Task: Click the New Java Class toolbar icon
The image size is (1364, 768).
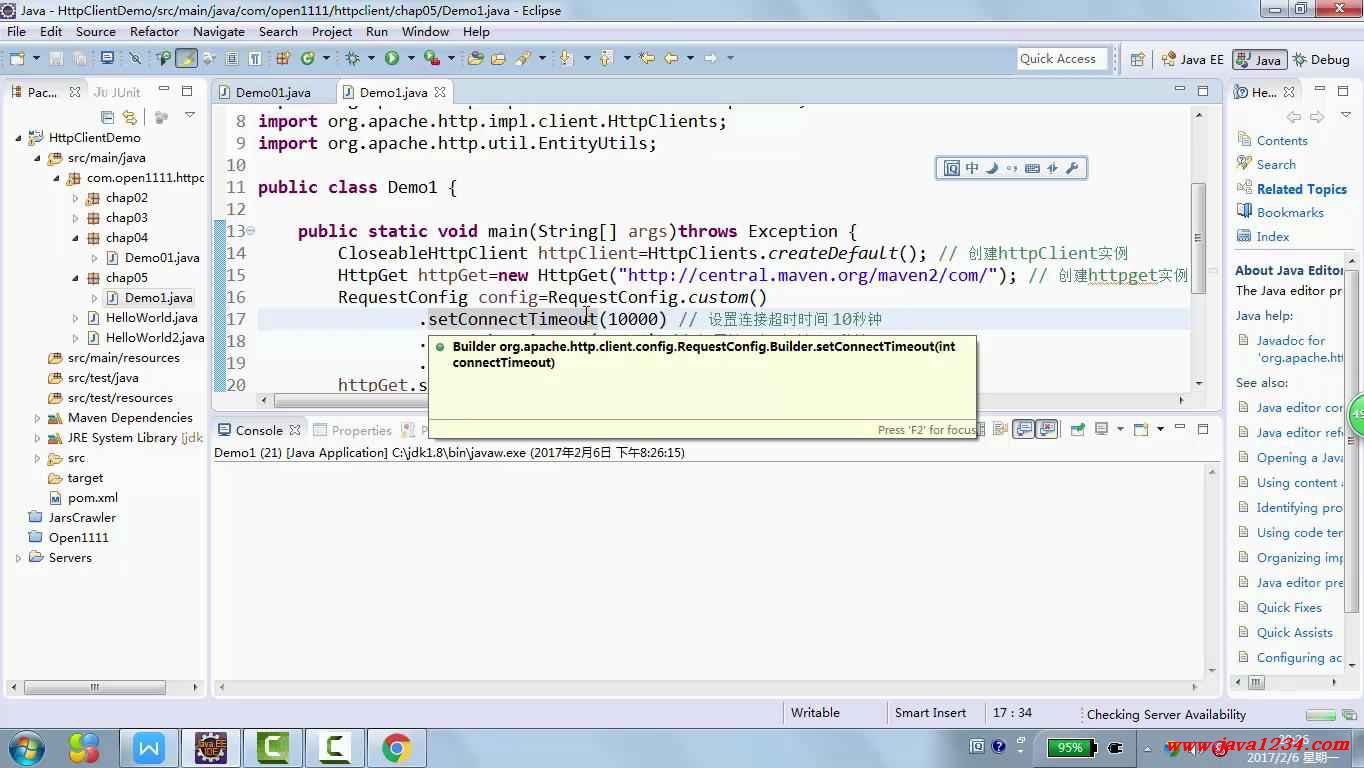Action: [307, 58]
